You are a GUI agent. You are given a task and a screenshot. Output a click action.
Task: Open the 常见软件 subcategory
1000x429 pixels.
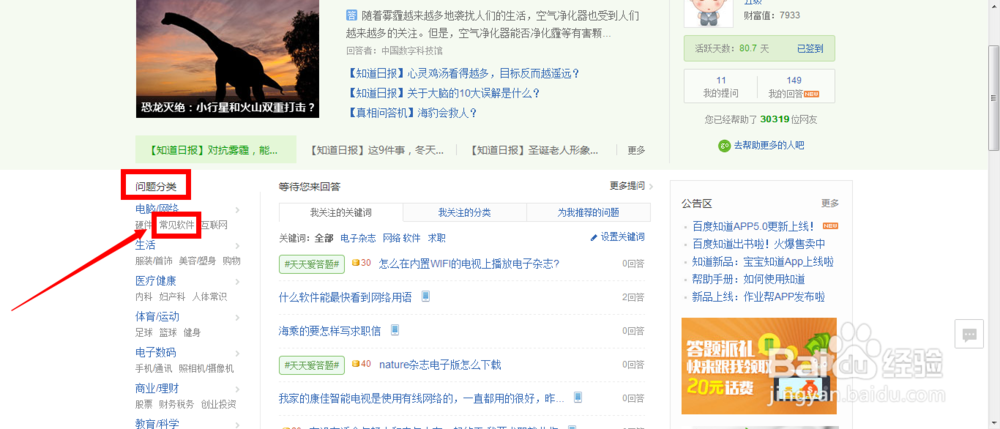click(177, 225)
